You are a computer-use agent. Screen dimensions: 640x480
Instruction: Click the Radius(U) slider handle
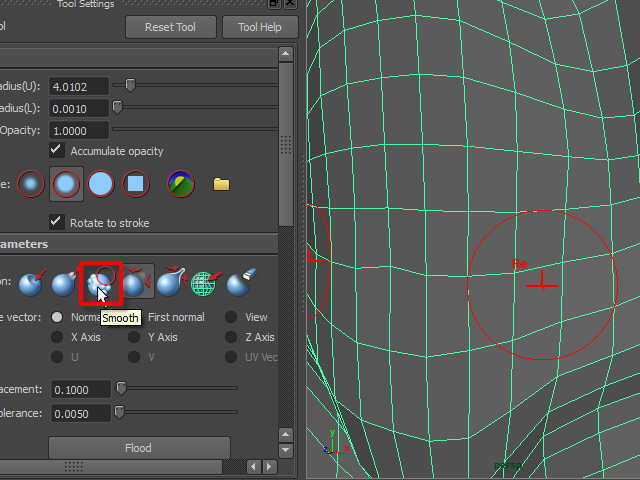click(x=130, y=86)
